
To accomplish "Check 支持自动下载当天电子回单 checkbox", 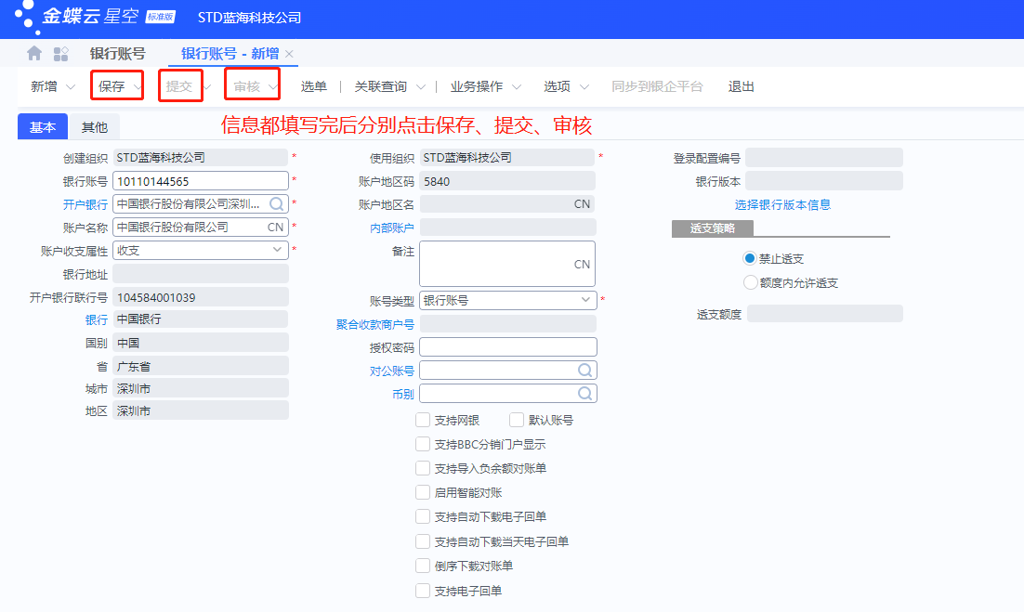I will click(x=423, y=541).
